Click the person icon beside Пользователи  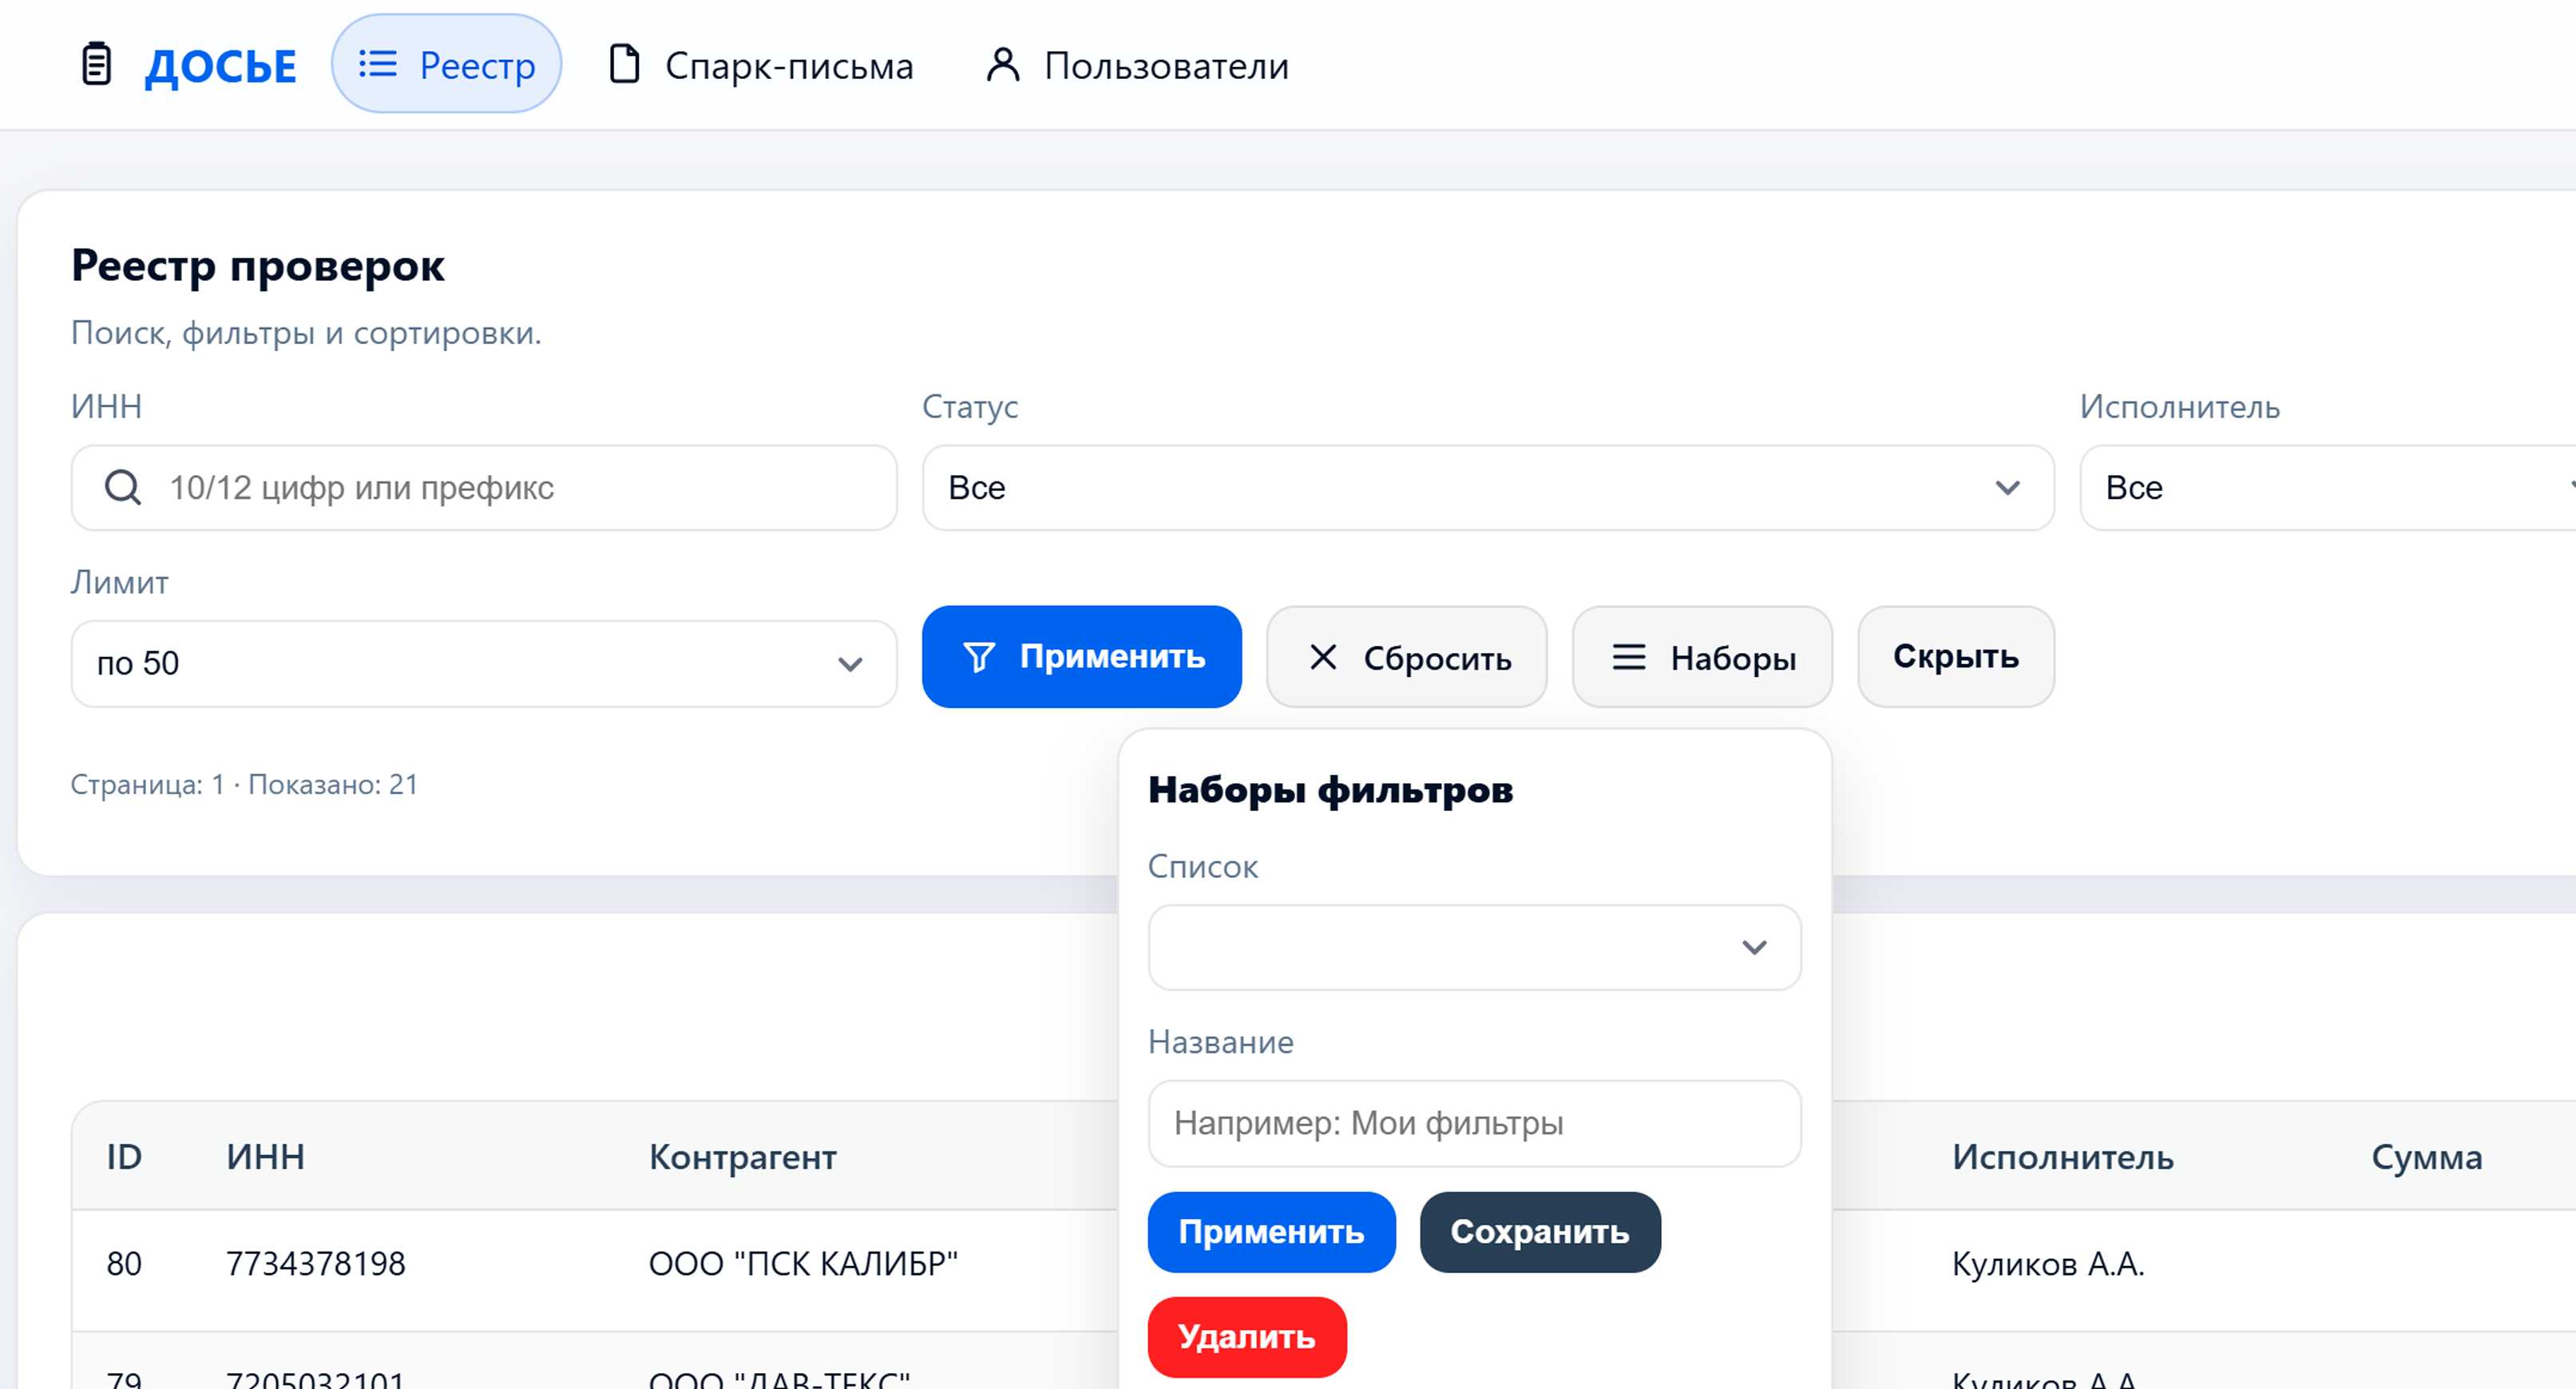[x=1003, y=64]
